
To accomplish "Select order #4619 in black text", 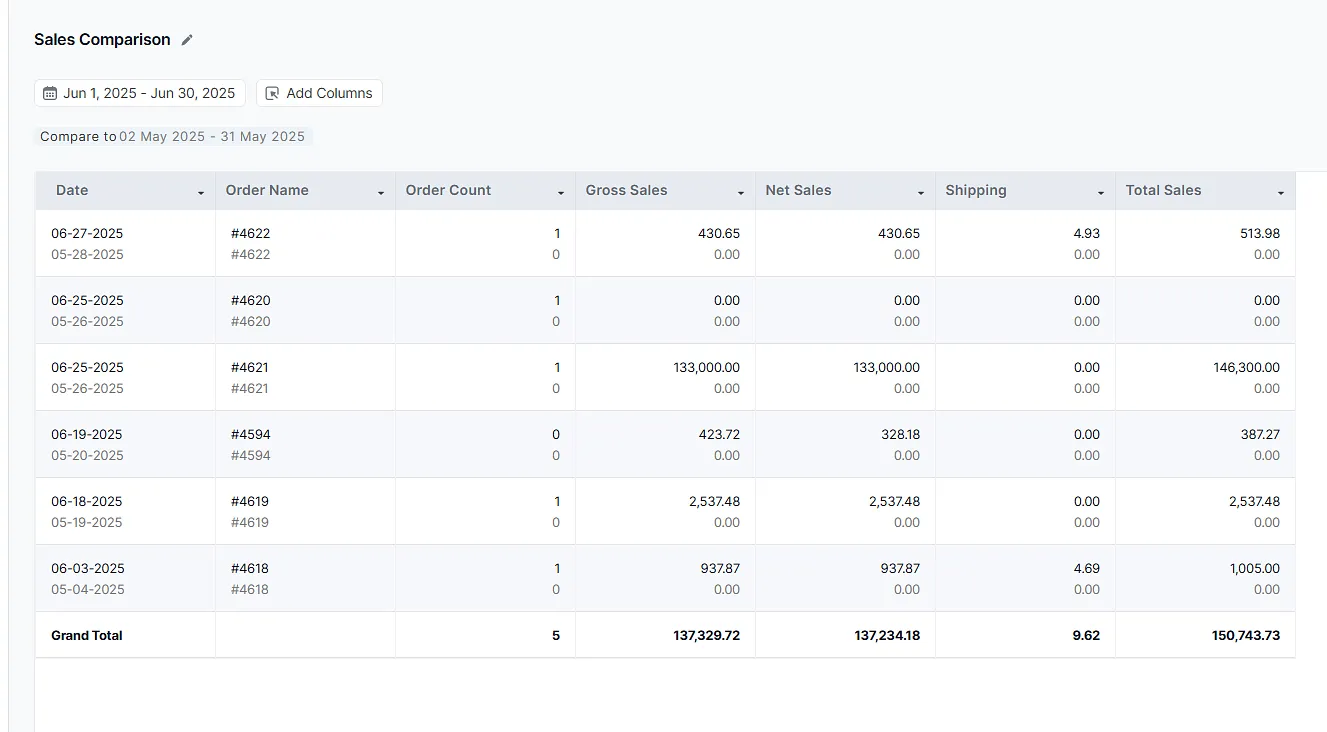I will [250, 501].
